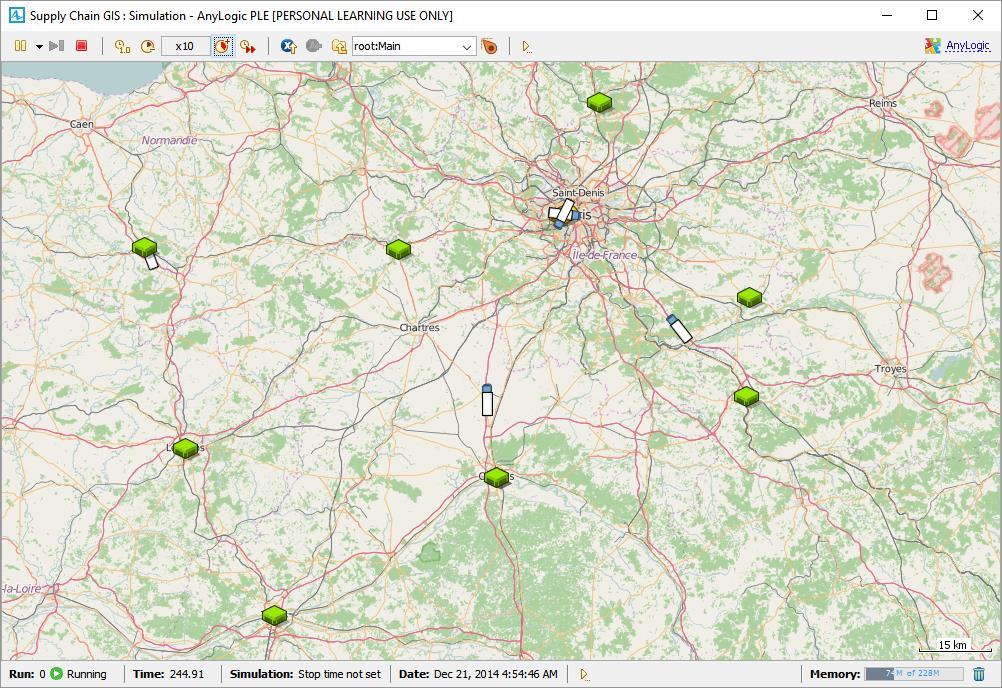Speed up the simulation with the clock-plus icon

click(x=222, y=46)
